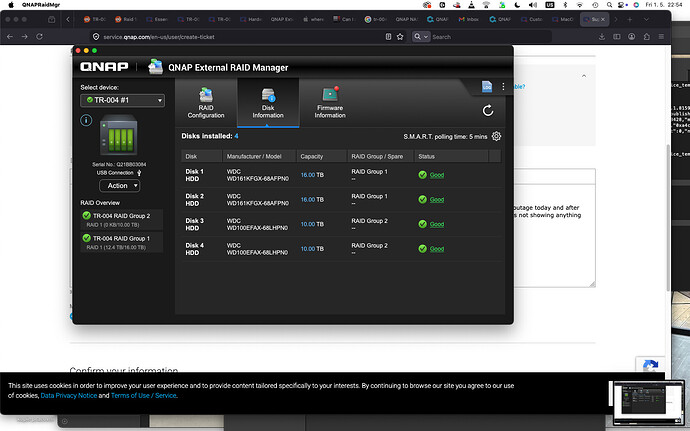Image resolution: width=690 pixels, height=431 pixels.
Task: Open the Disk Information tab
Action: (x=268, y=103)
